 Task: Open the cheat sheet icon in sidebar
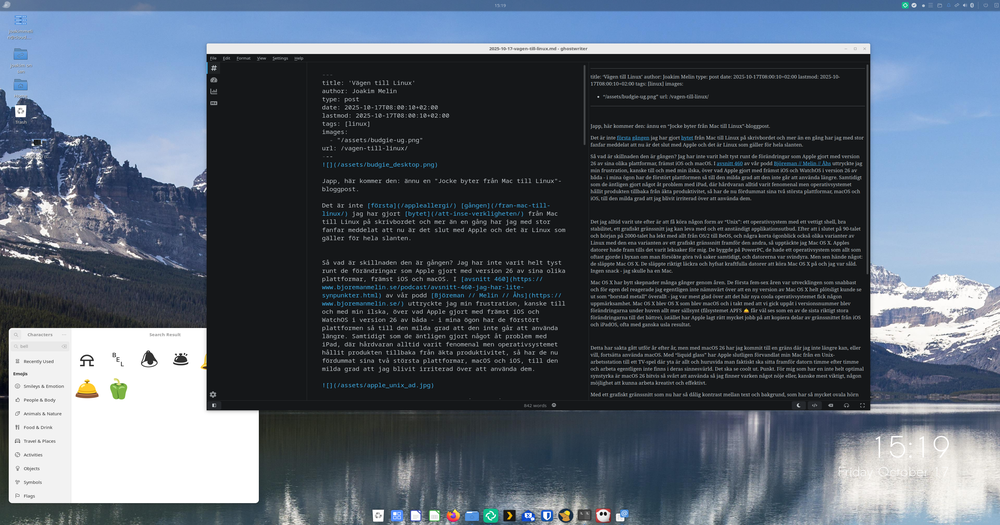(x=214, y=103)
